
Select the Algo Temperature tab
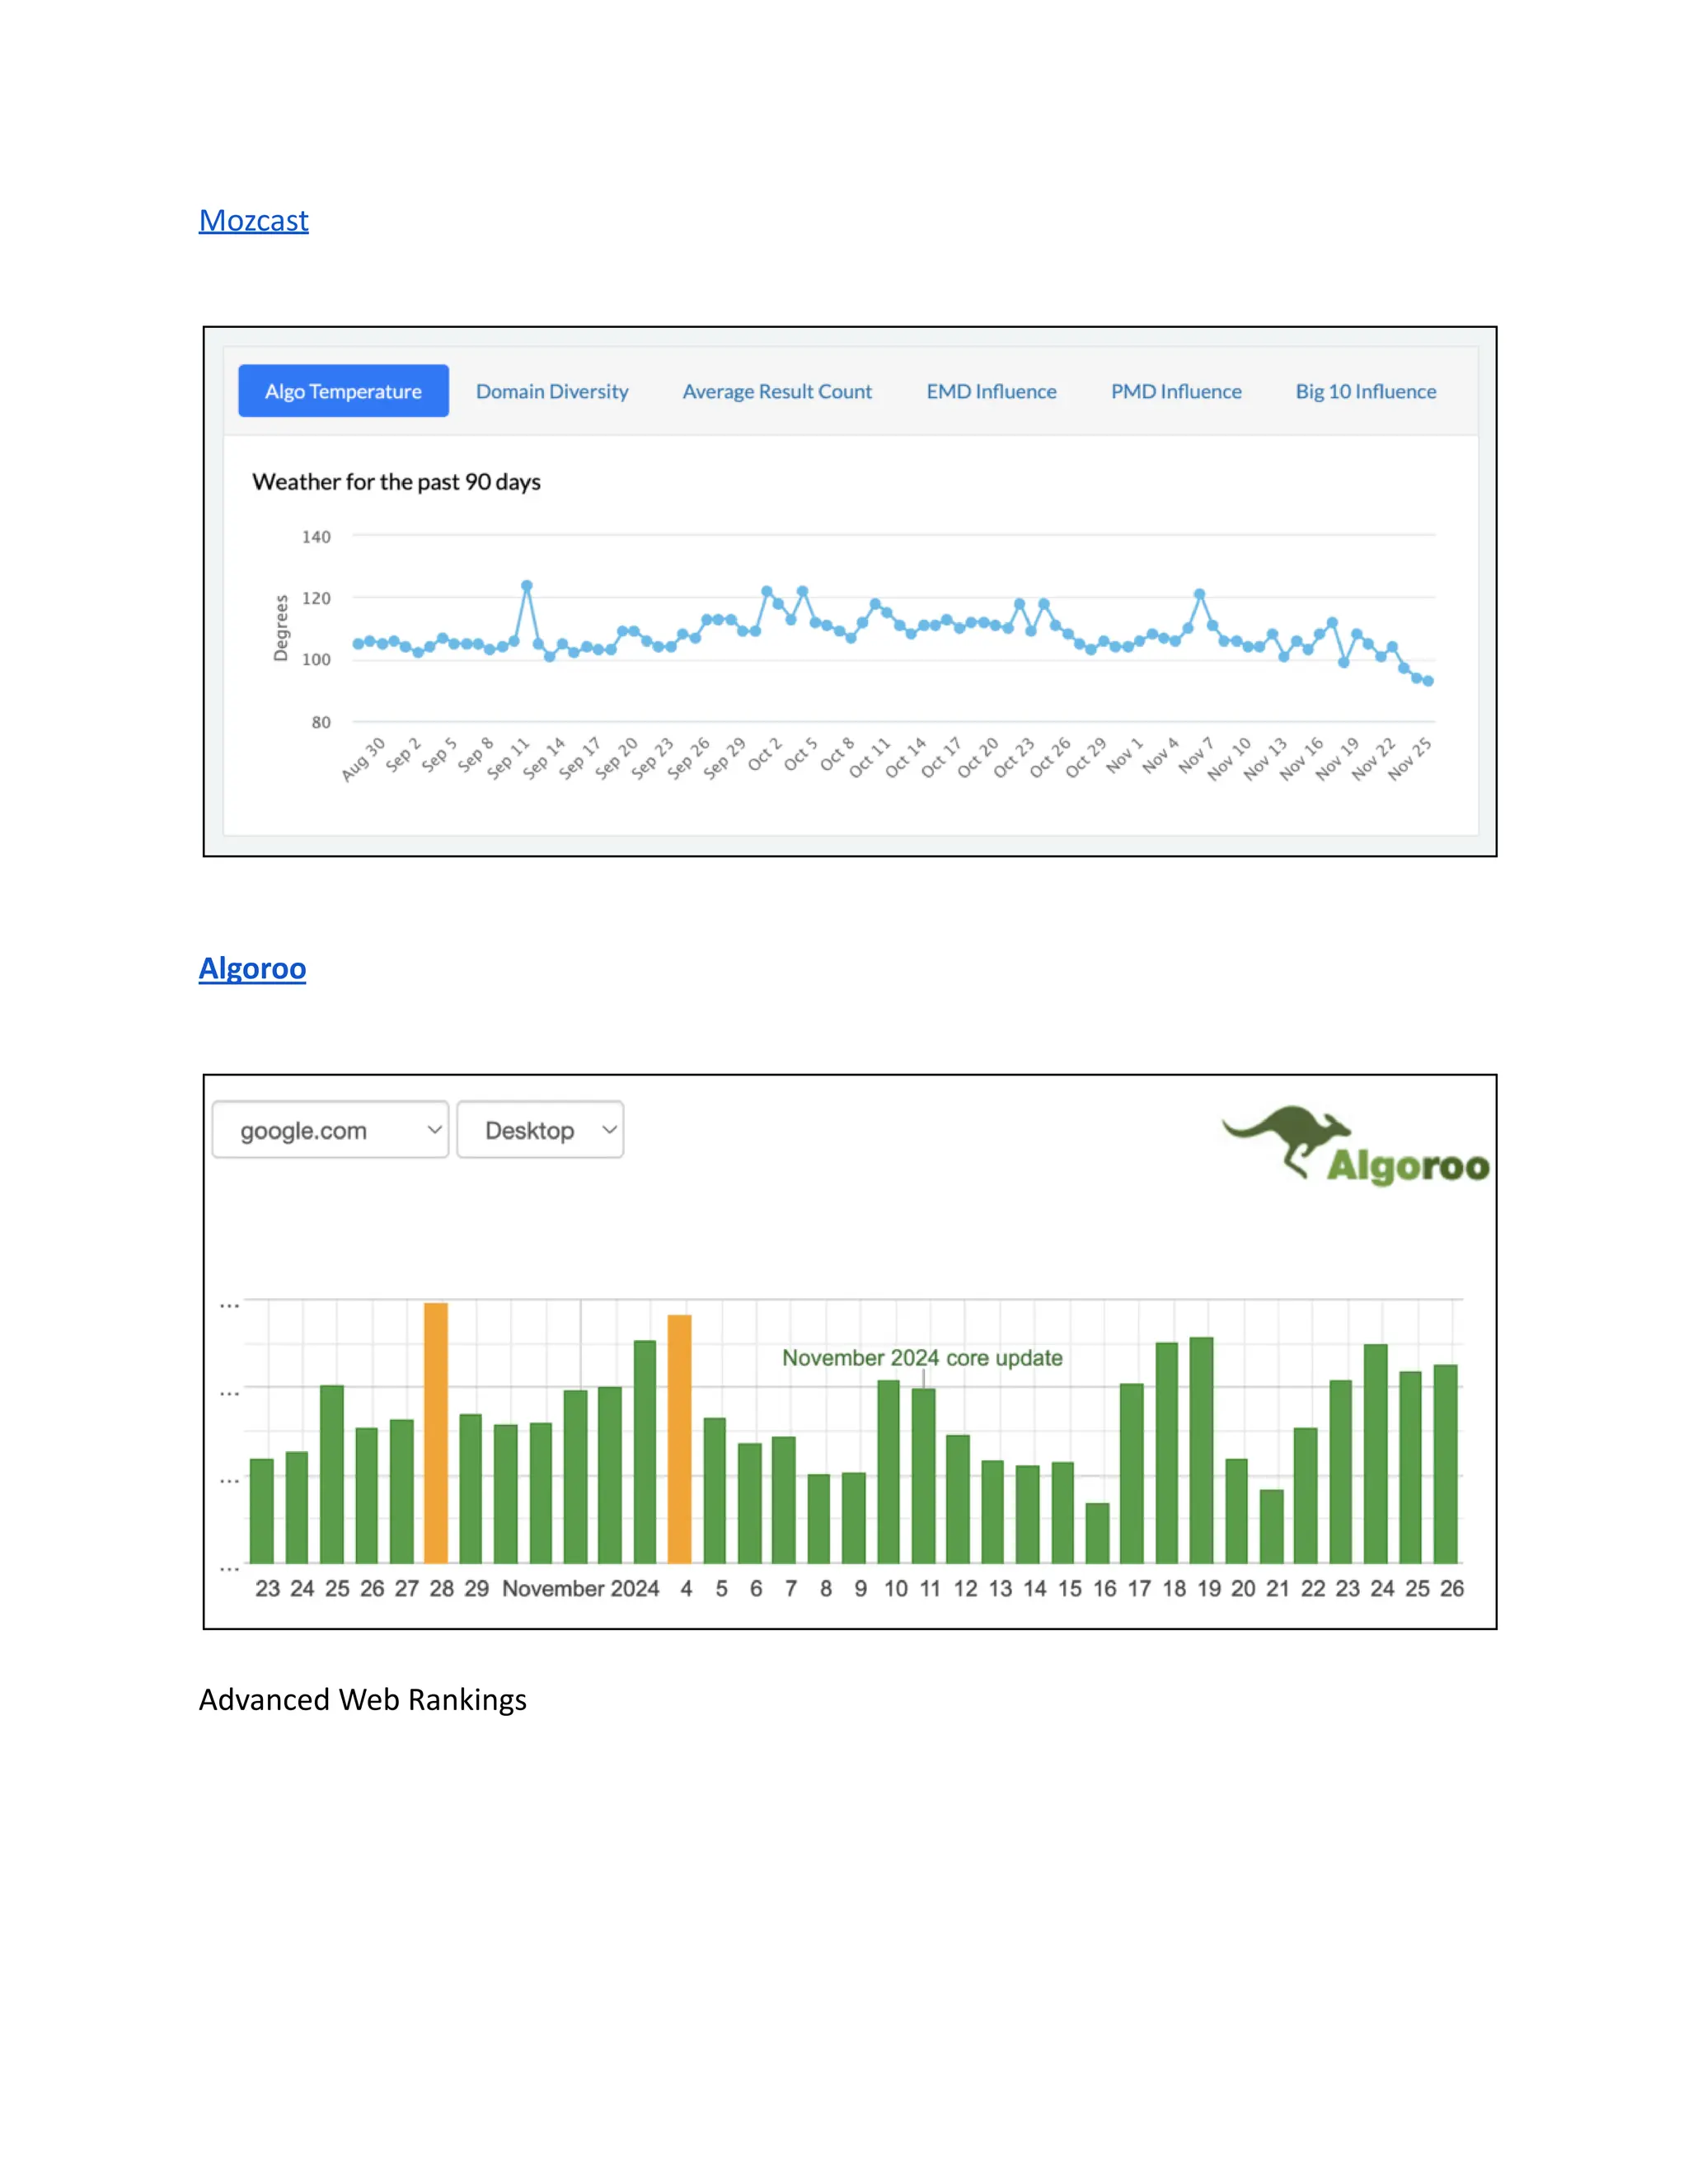[x=343, y=391]
